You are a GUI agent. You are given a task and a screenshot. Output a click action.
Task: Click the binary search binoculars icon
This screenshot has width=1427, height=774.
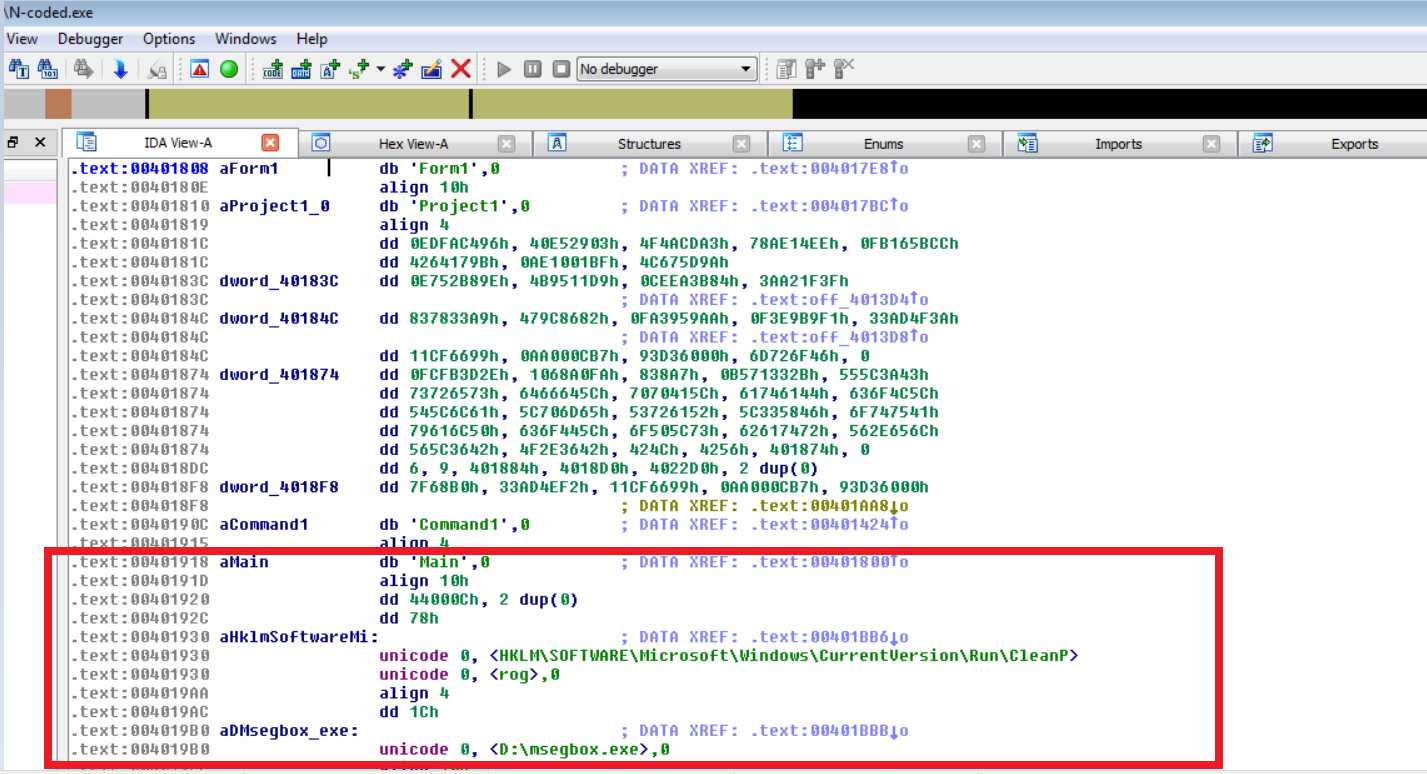(47, 69)
